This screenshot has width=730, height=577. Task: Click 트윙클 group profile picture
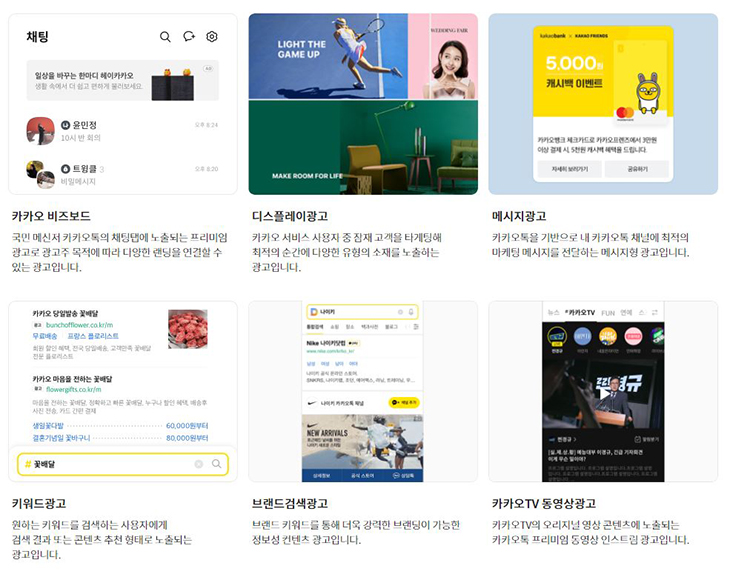[41, 175]
